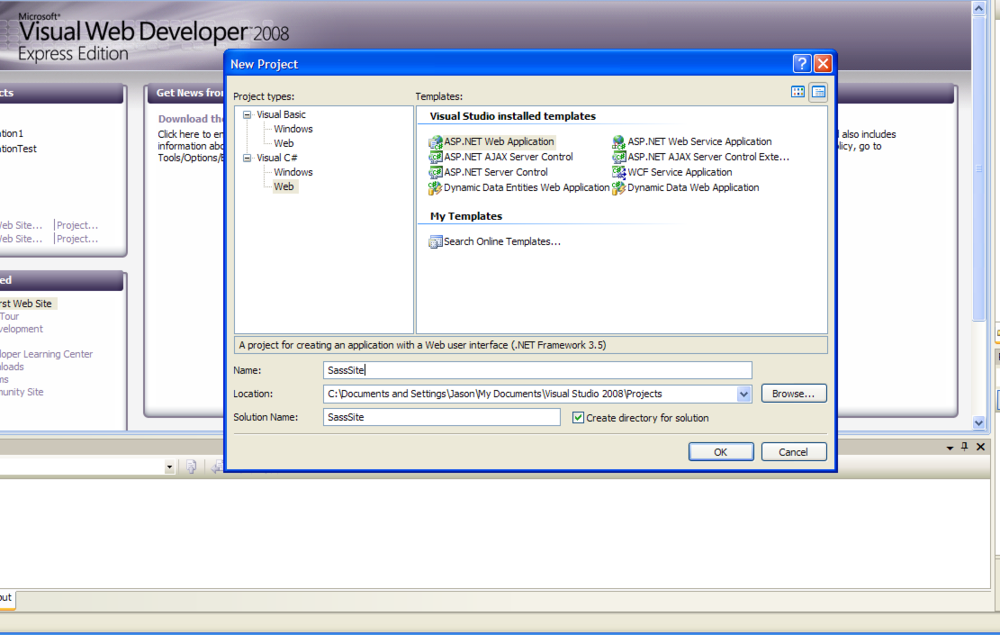Switch templates to small icons view
This screenshot has width=1000, height=635.
pyautogui.click(x=818, y=92)
